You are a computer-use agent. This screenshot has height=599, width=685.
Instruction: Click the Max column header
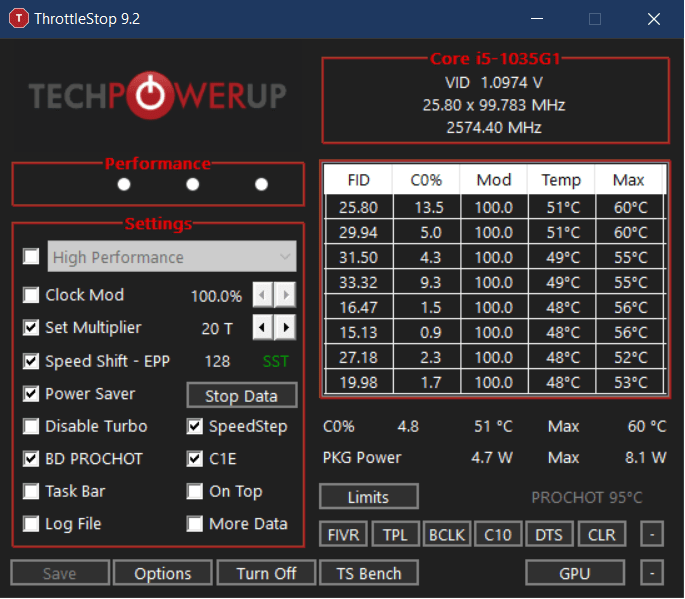point(629,180)
